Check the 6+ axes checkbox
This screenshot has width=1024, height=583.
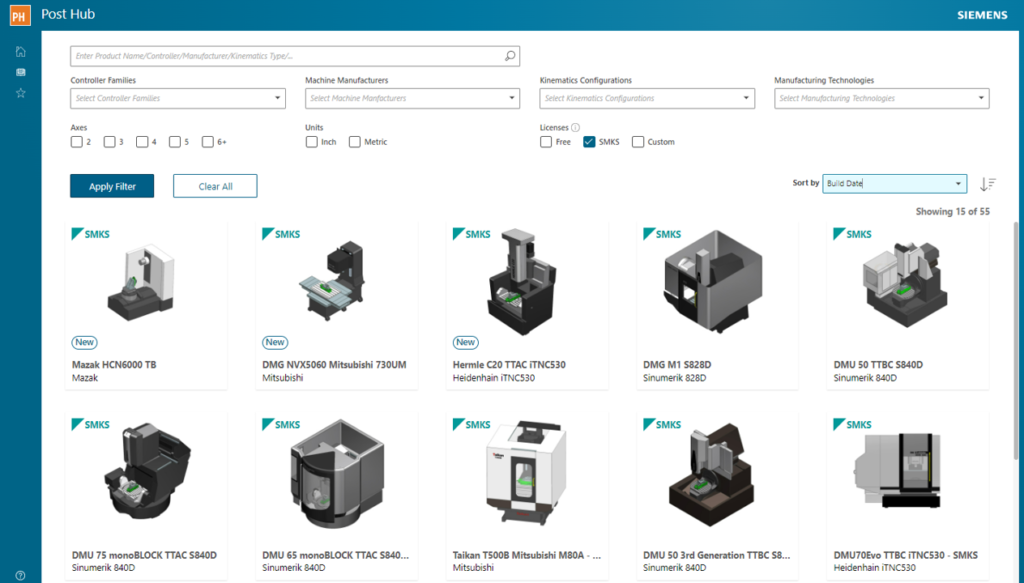[207, 142]
